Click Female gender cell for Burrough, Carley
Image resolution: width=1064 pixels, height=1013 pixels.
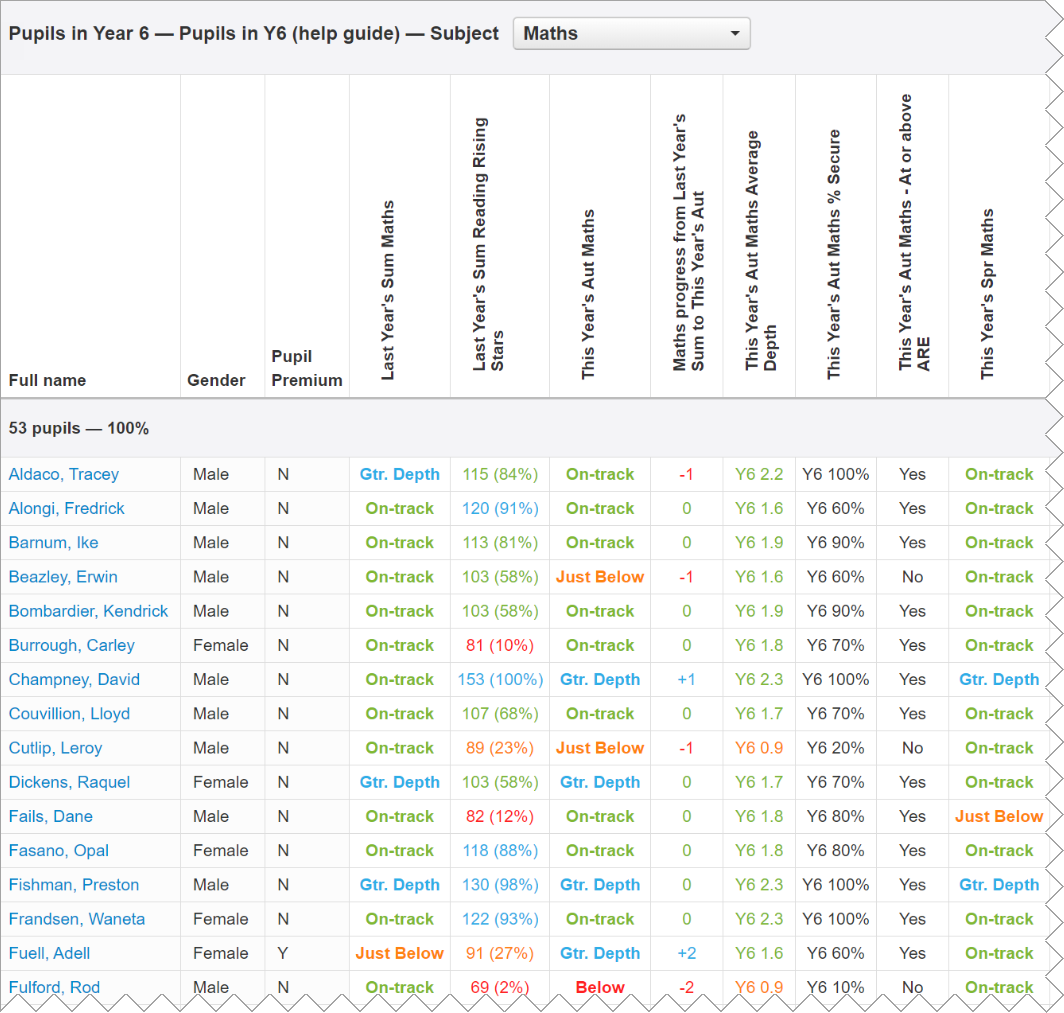click(x=221, y=645)
